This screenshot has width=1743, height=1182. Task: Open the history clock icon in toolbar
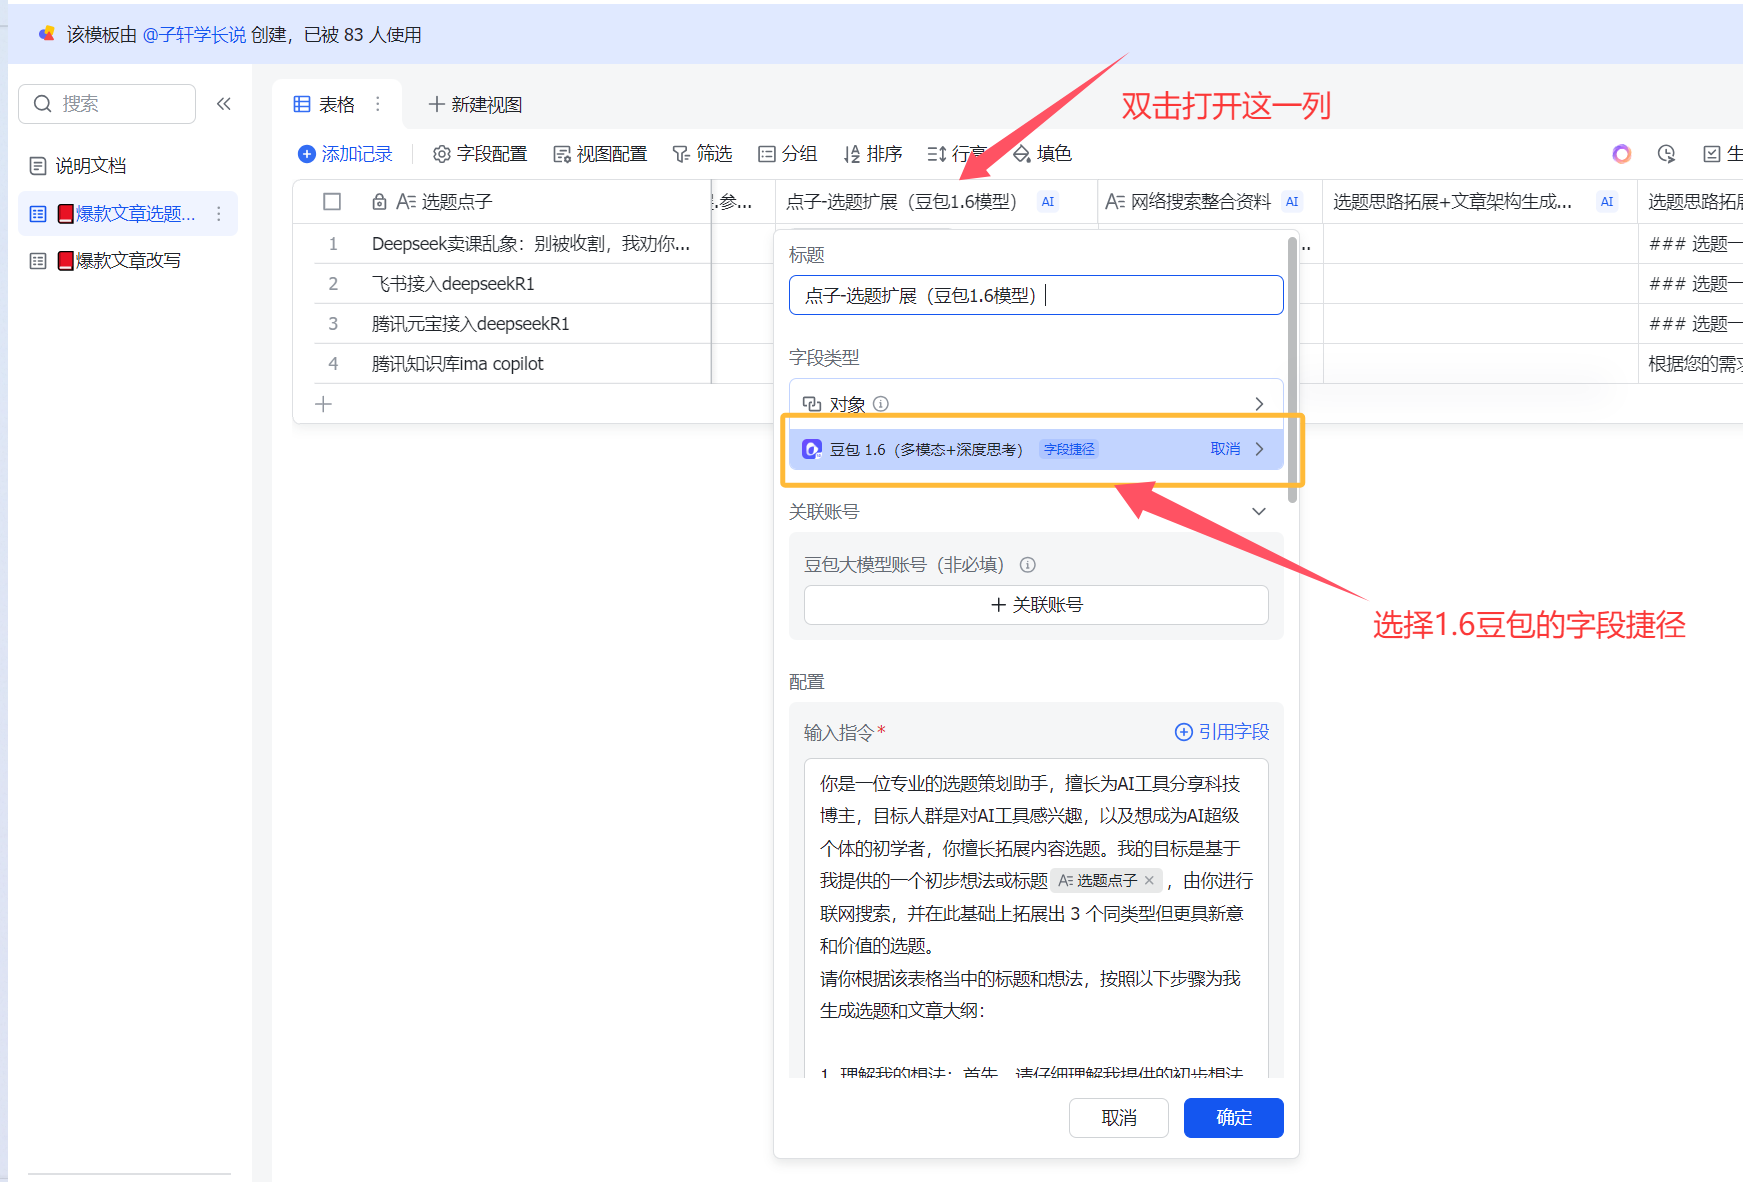coord(1666,154)
